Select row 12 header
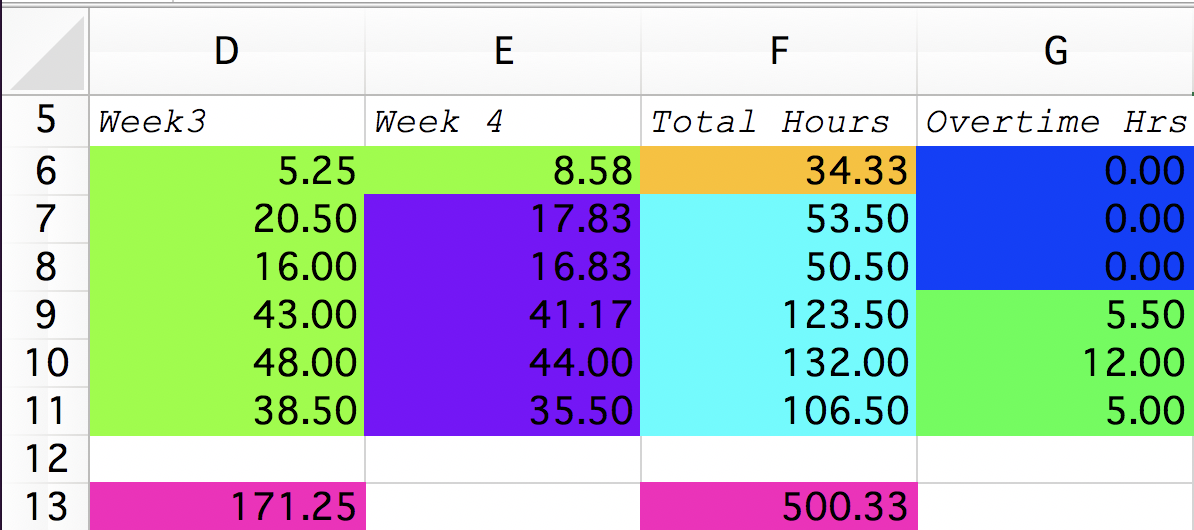This screenshot has width=1194, height=530. point(46,459)
